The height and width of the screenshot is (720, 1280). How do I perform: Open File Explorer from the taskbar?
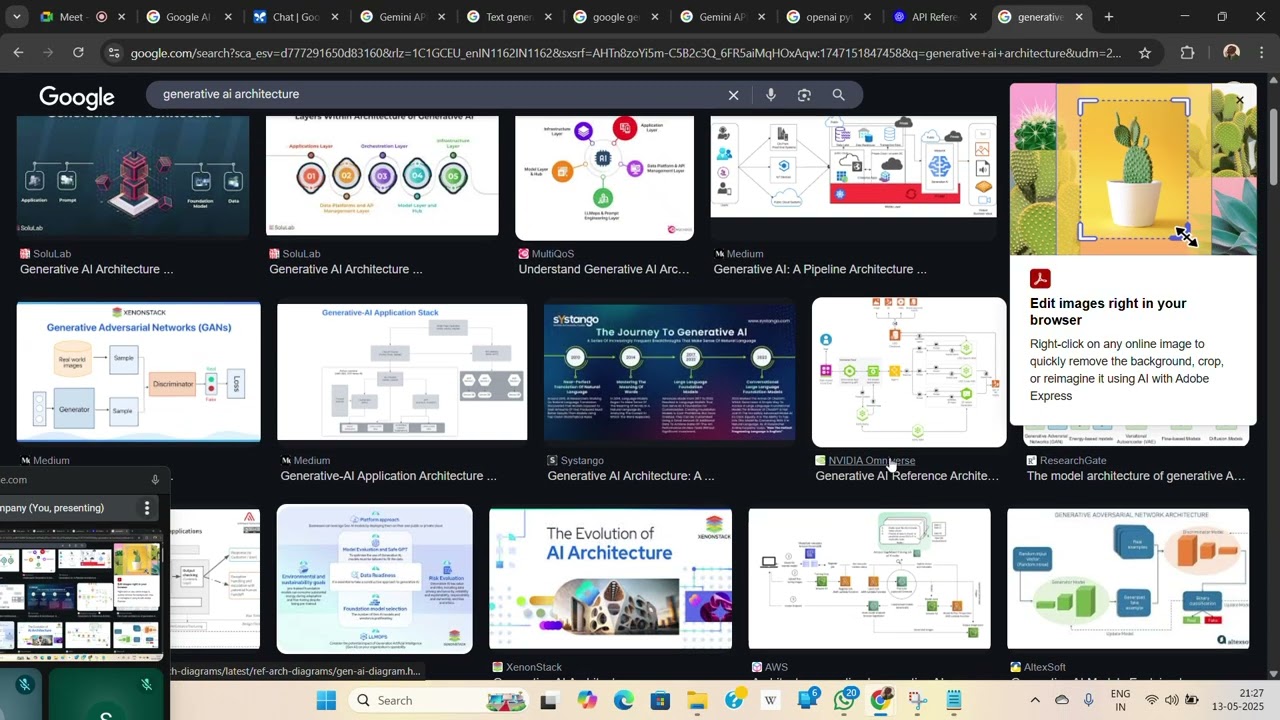(x=697, y=700)
